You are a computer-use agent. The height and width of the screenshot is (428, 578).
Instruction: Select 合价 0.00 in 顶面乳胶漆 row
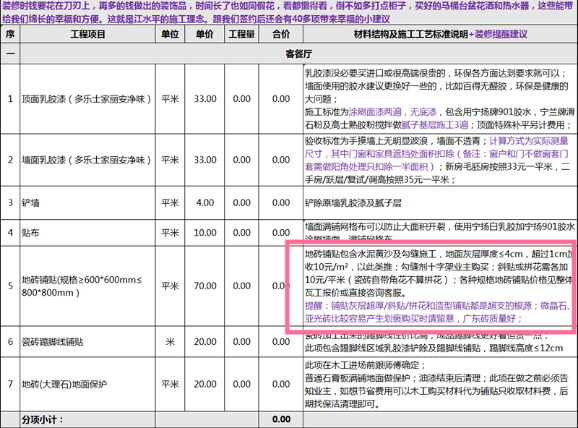point(281,99)
